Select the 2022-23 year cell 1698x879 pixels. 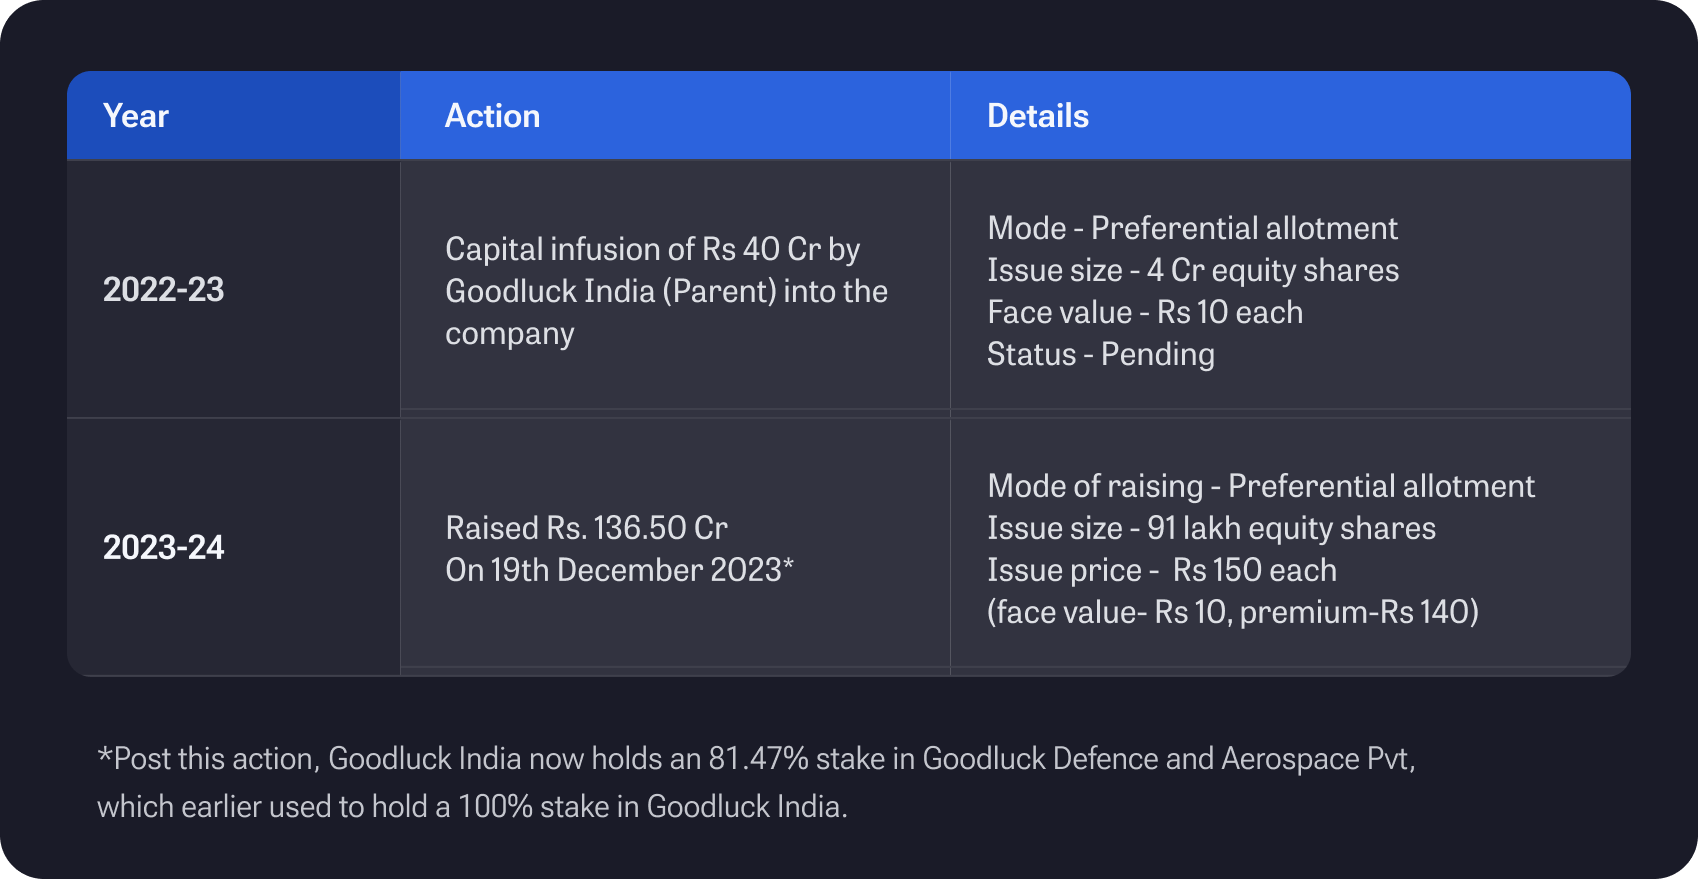[163, 290]
